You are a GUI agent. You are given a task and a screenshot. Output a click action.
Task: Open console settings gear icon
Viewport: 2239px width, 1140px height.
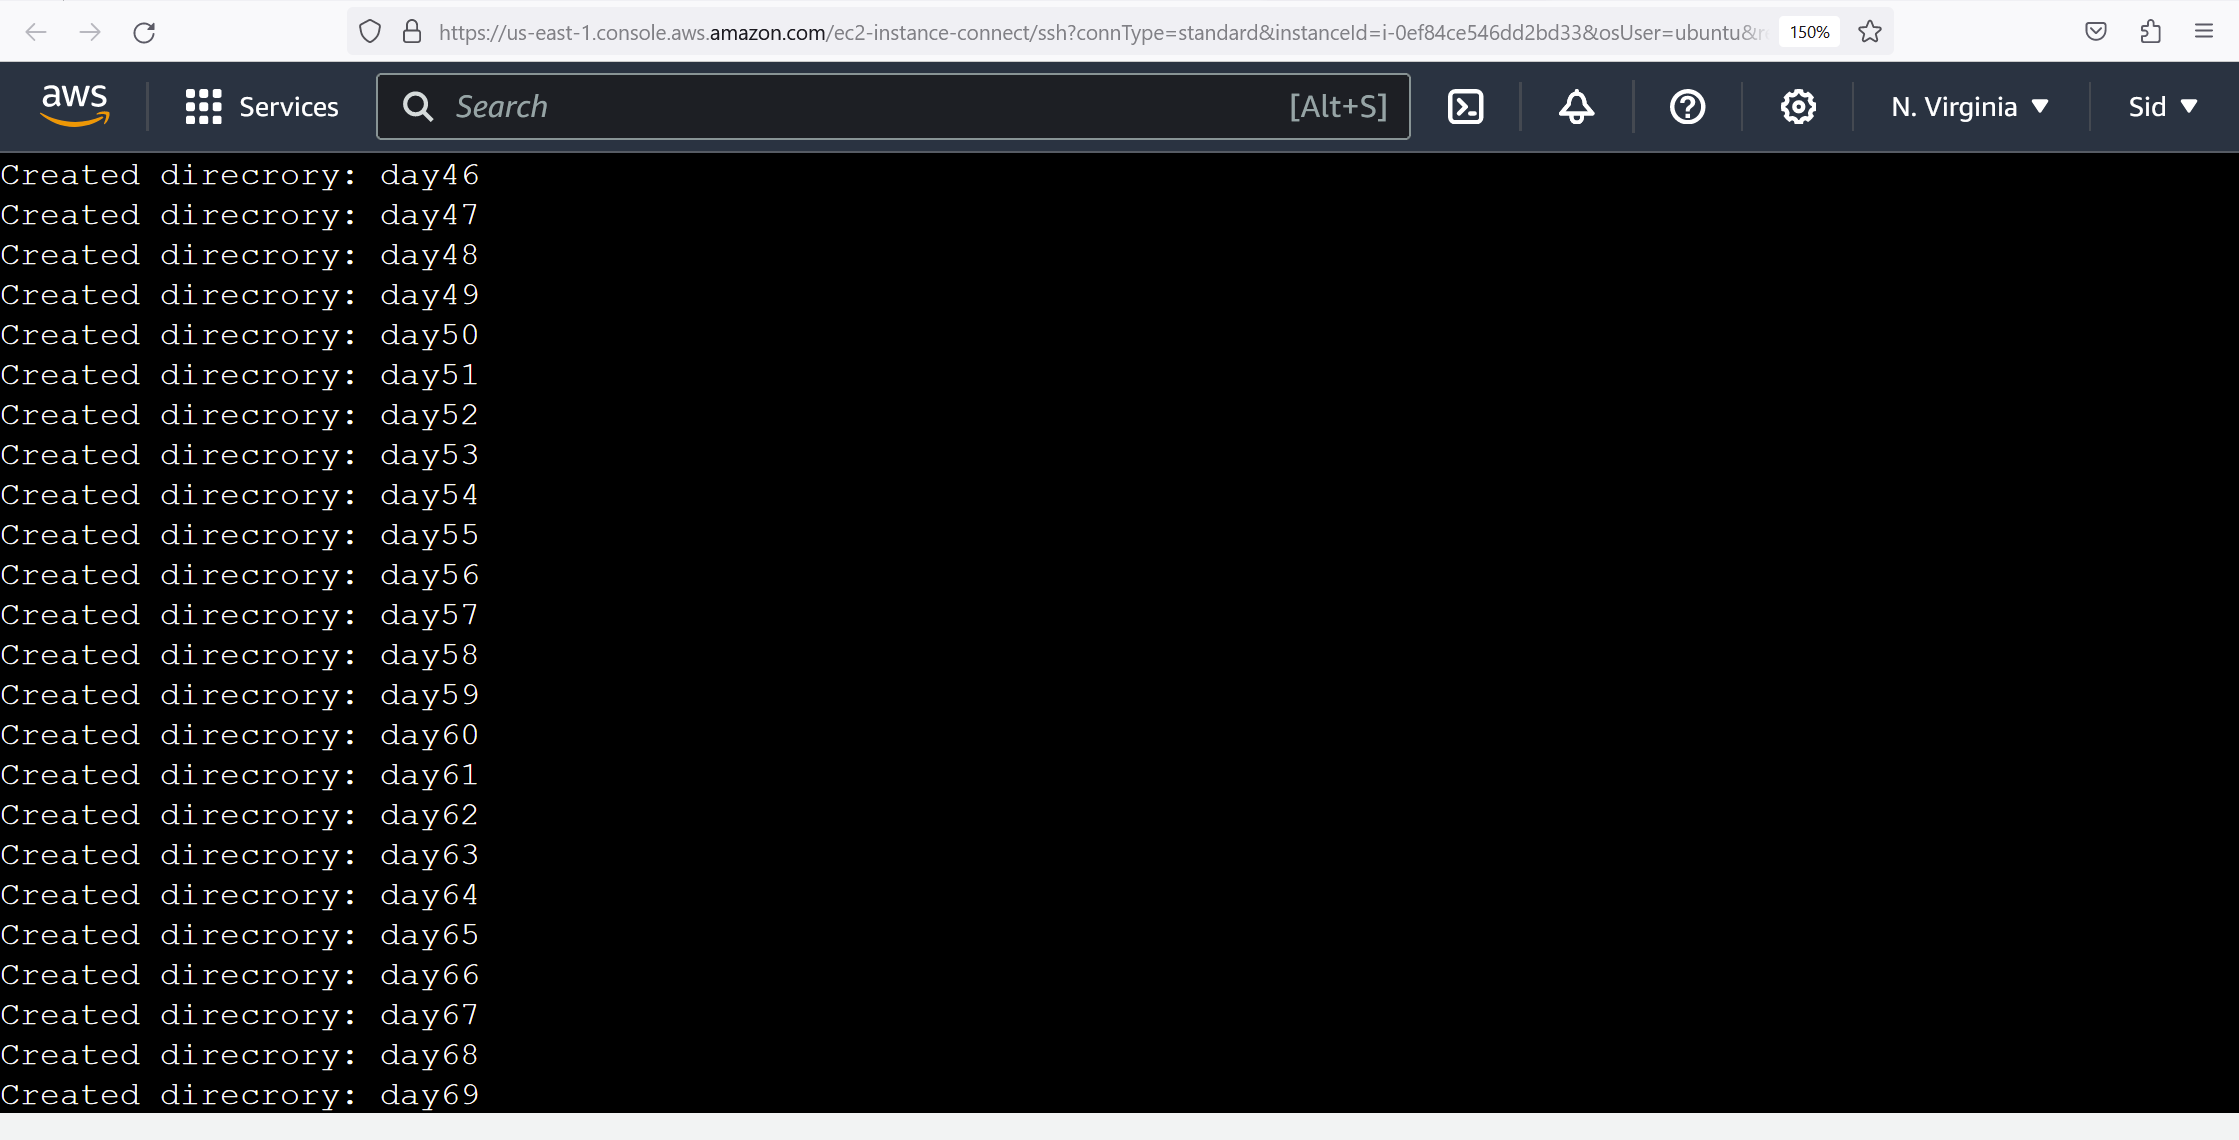coord(1798,107)
